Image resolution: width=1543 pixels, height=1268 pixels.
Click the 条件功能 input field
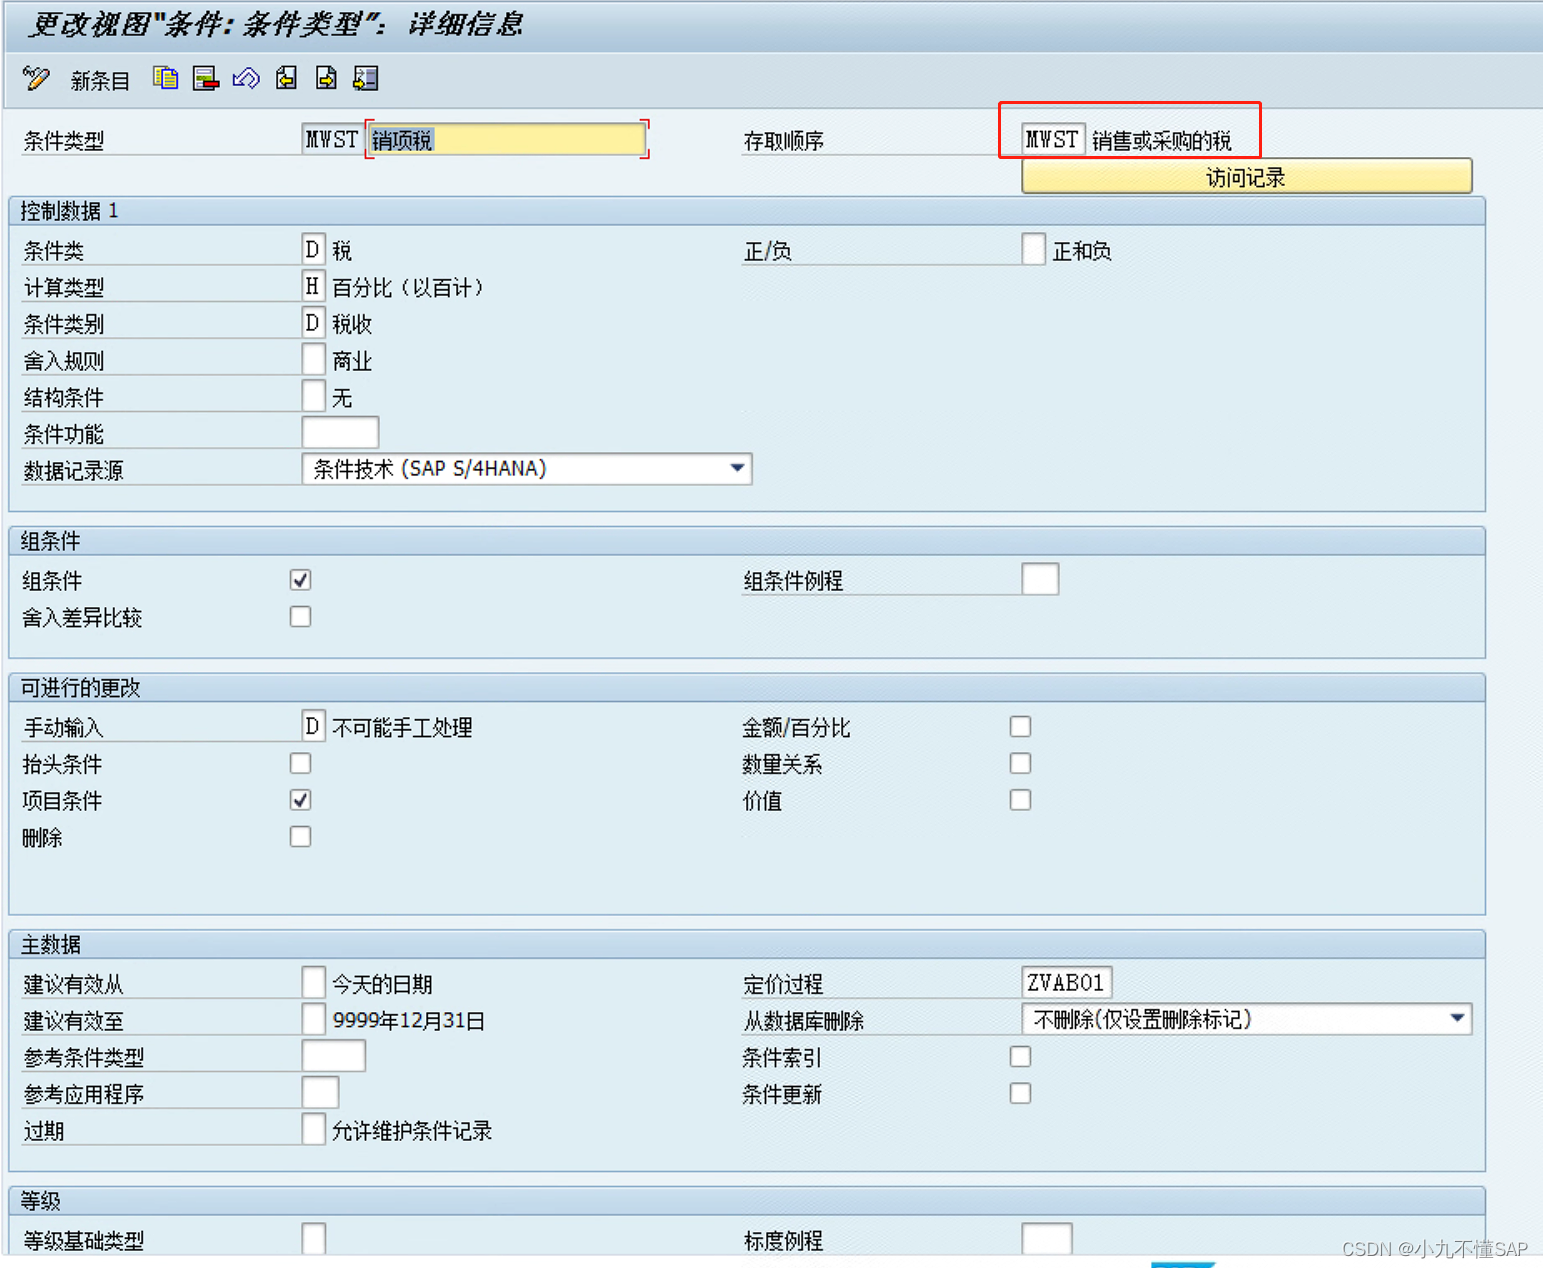pyautogui.click(x=340, y=433)
